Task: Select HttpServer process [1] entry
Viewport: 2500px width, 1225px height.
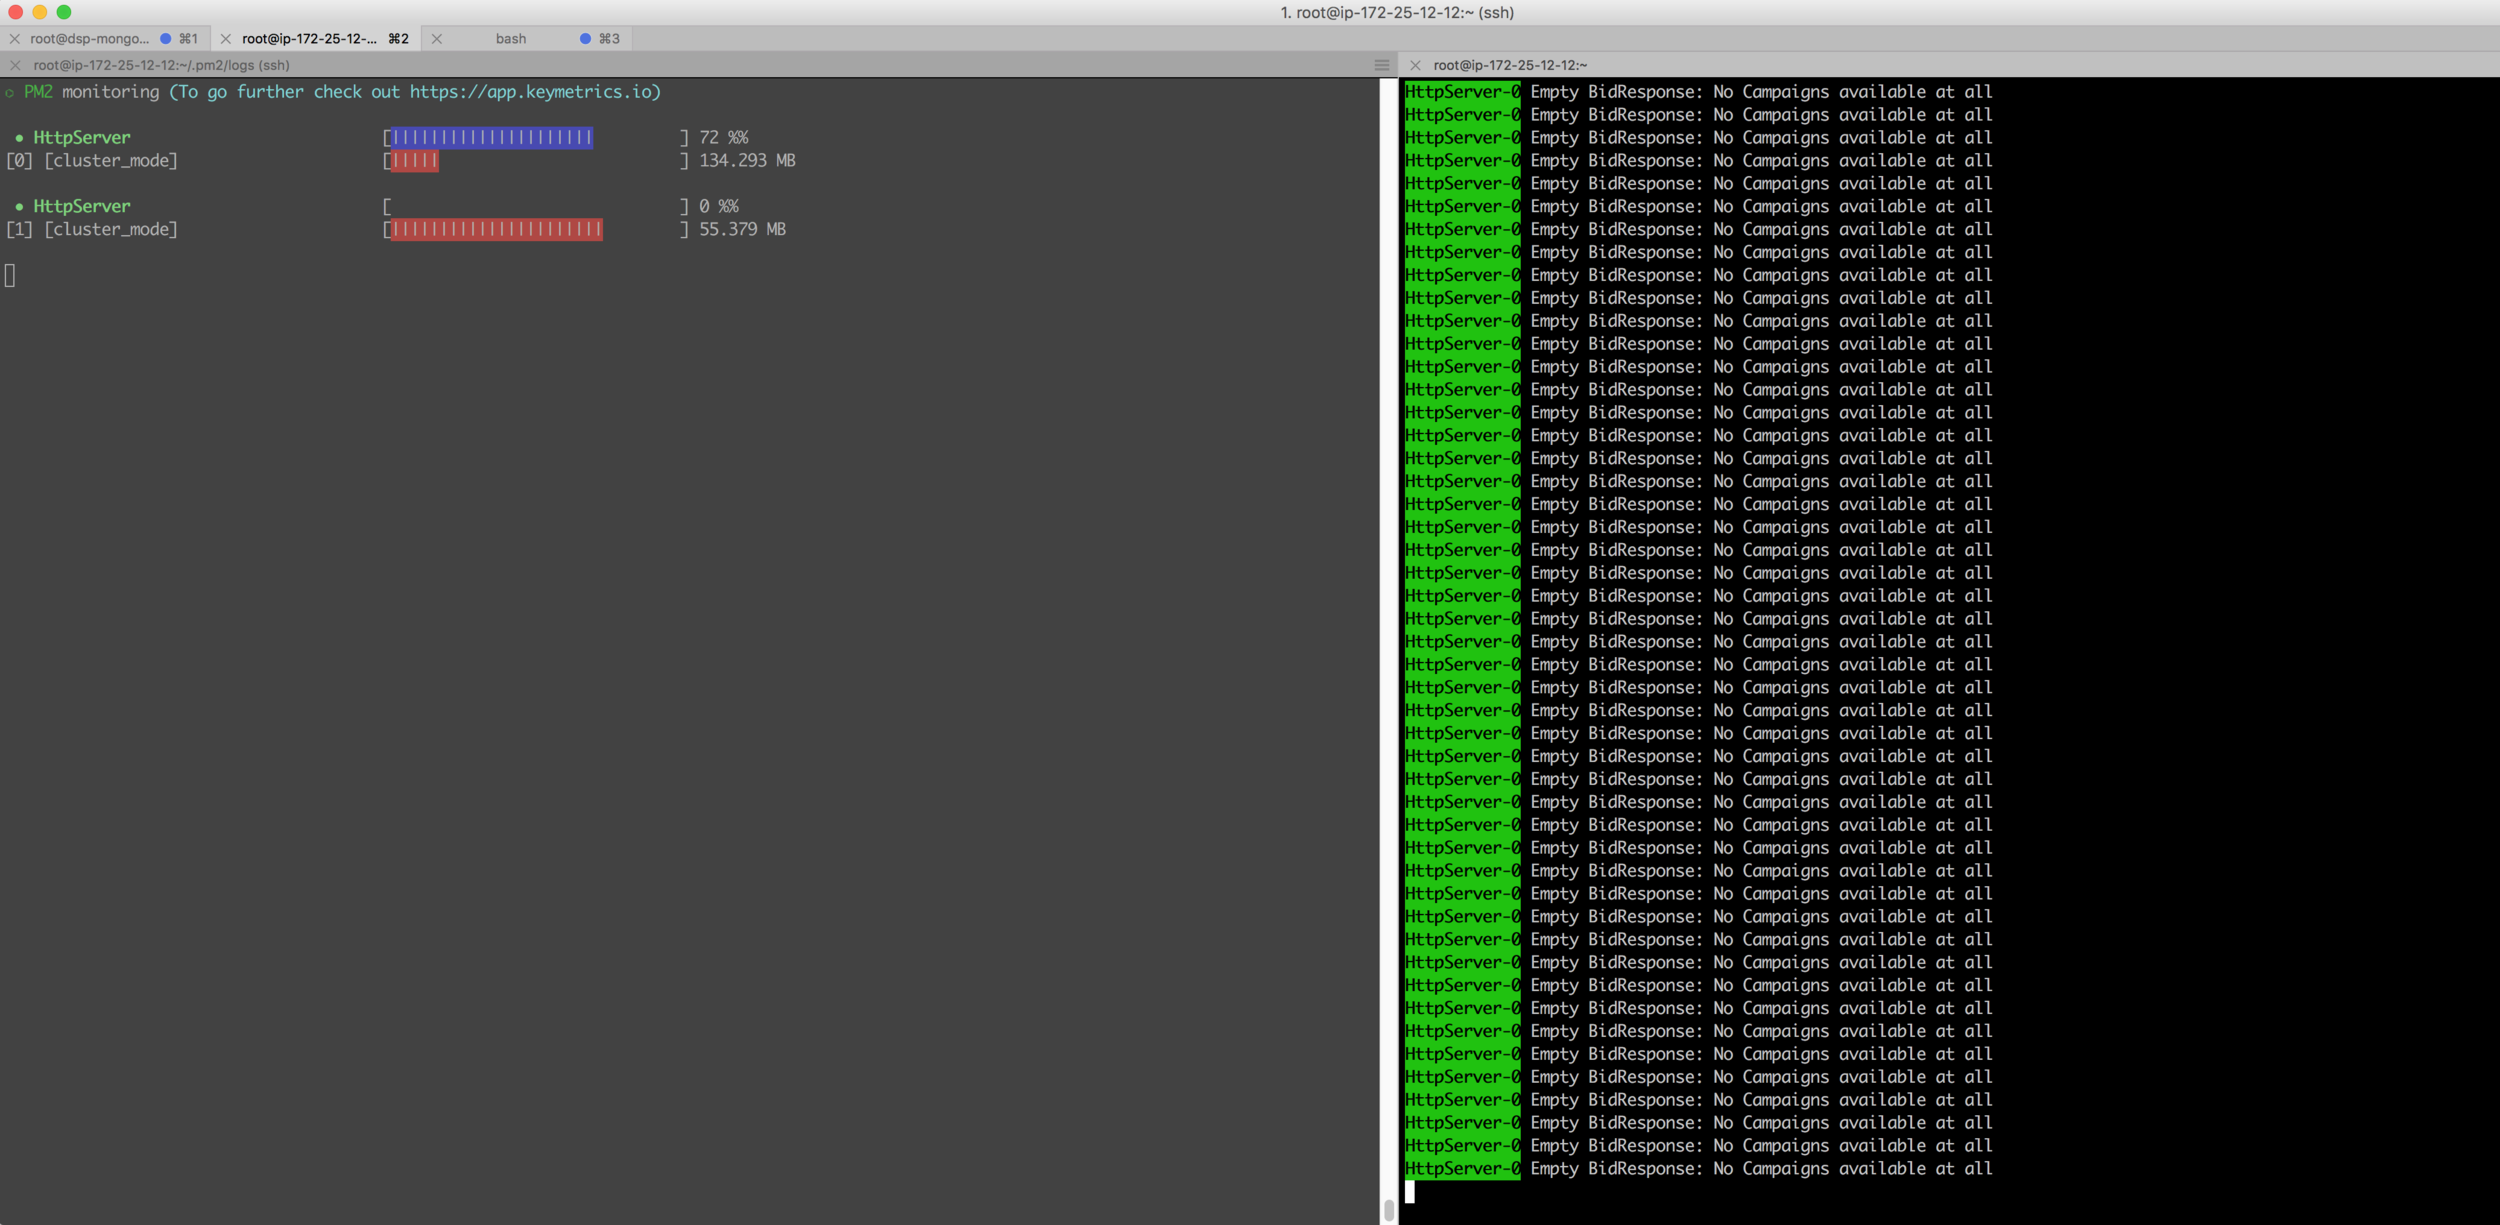Action: click(x=82, y=207)
